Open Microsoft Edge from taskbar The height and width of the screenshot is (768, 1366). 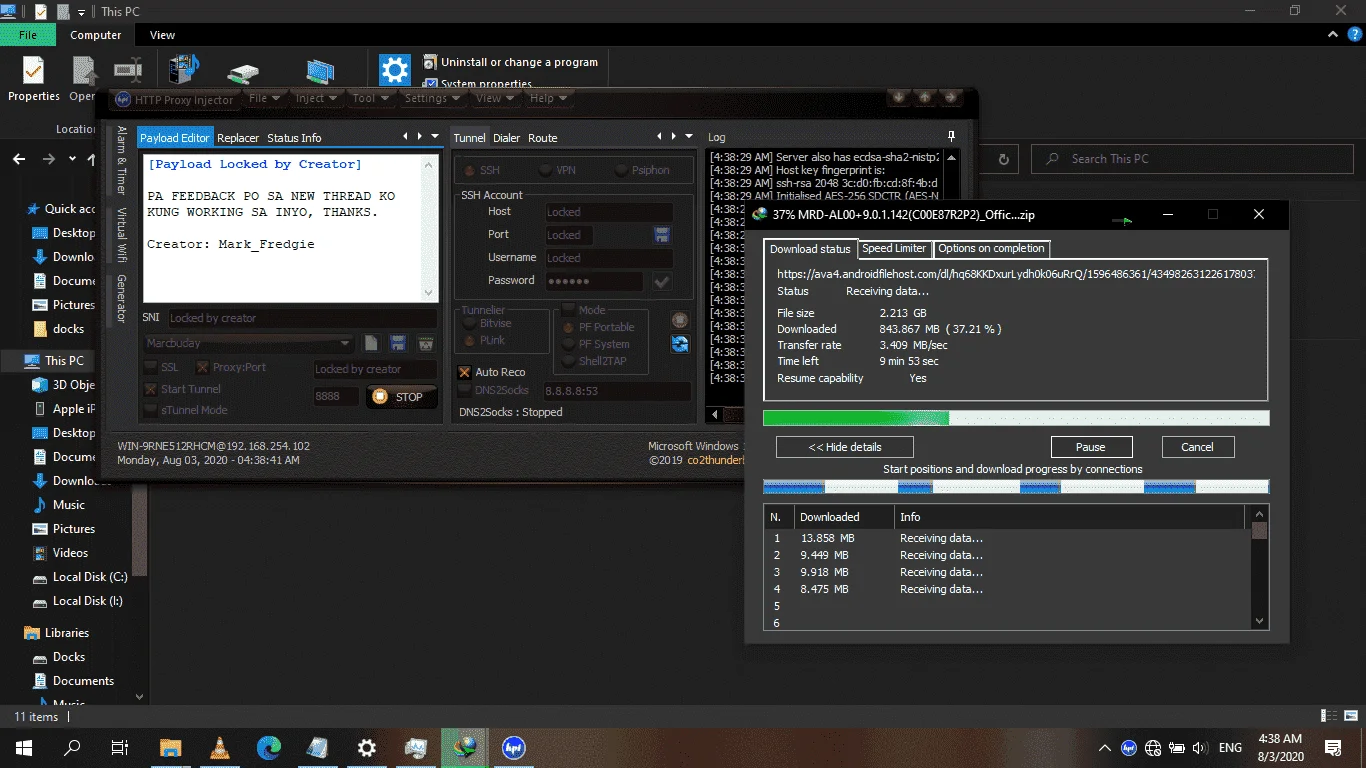coord(268,747)
